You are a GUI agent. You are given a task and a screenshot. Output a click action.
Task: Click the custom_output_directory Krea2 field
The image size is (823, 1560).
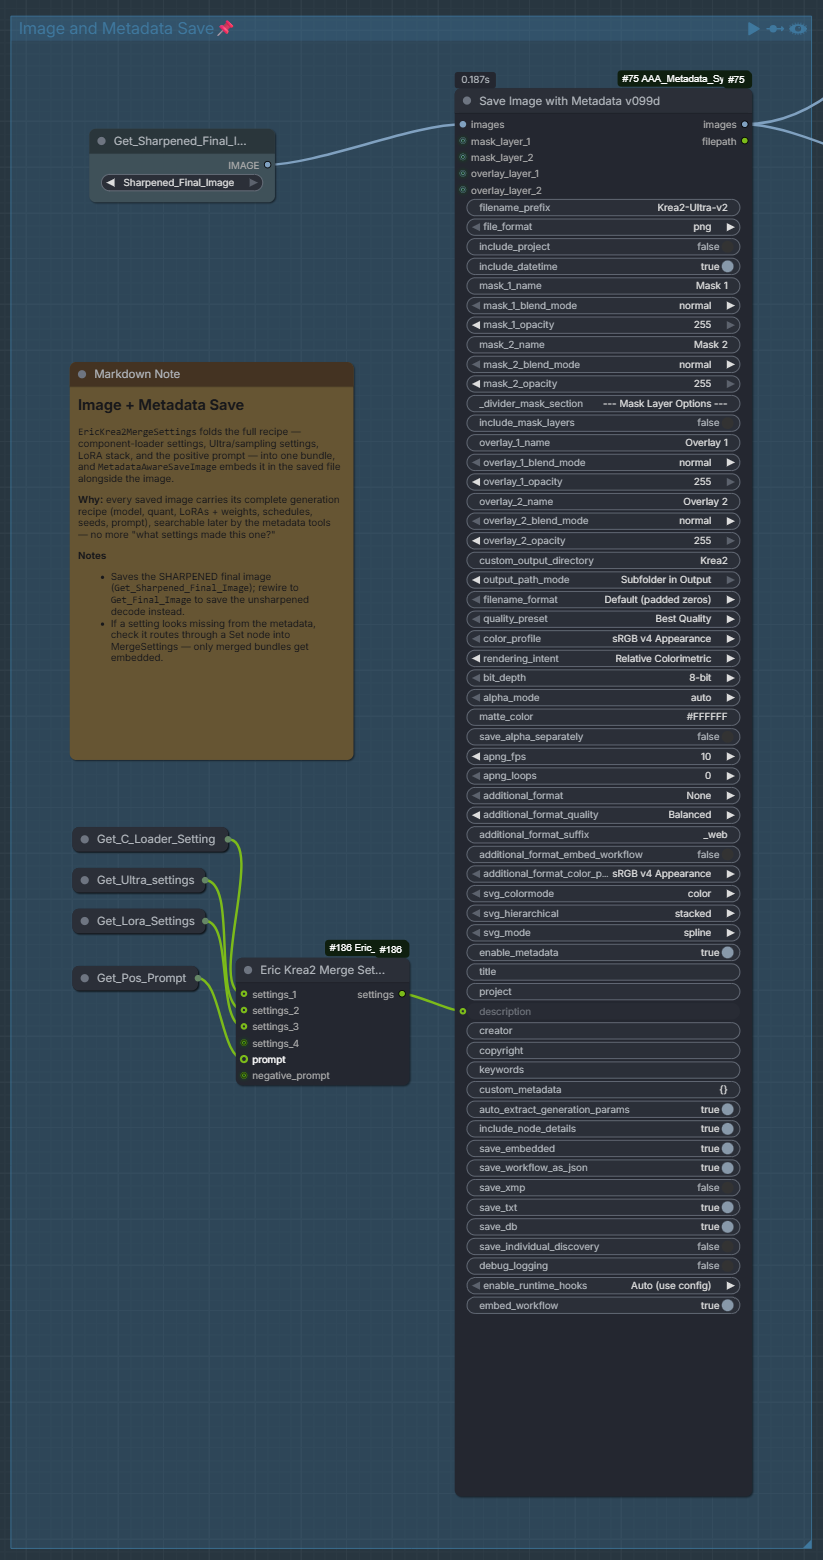coord(603,561)
